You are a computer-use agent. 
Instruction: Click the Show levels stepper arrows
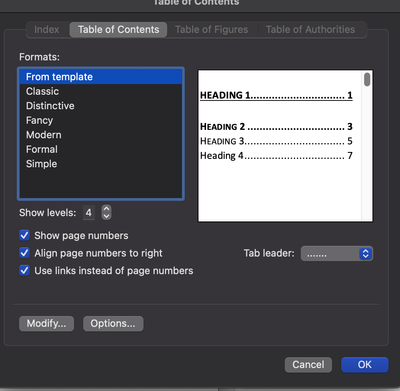[106, 212]
